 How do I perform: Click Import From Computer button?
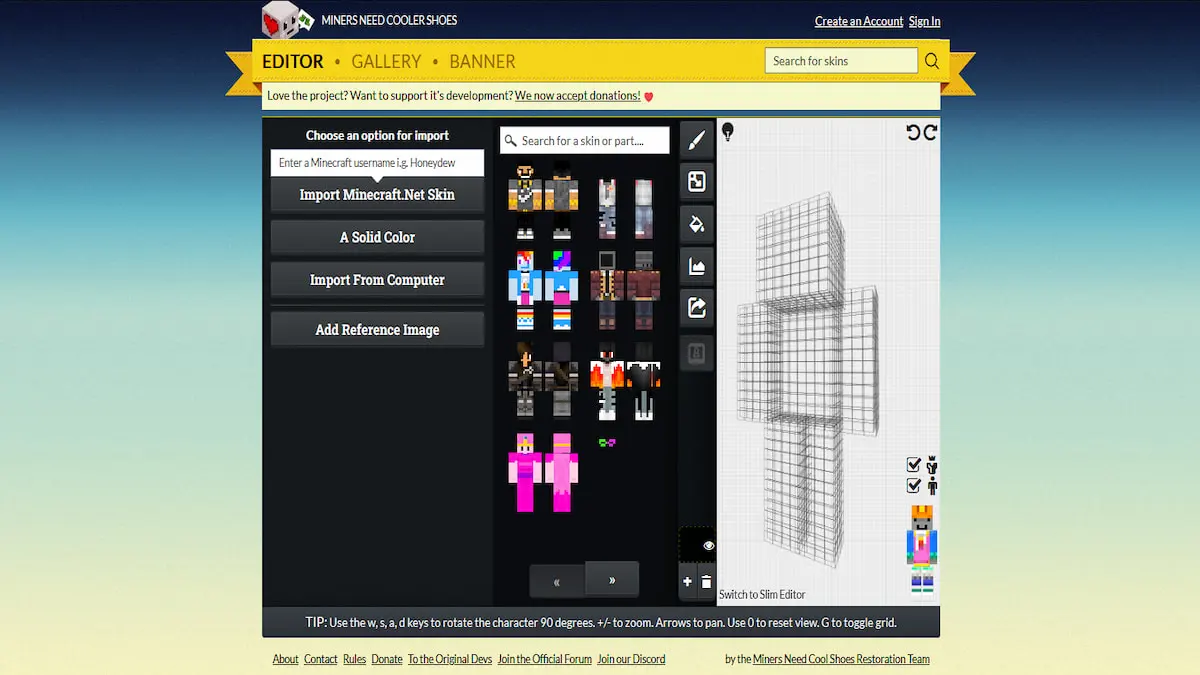coord(377,280)
